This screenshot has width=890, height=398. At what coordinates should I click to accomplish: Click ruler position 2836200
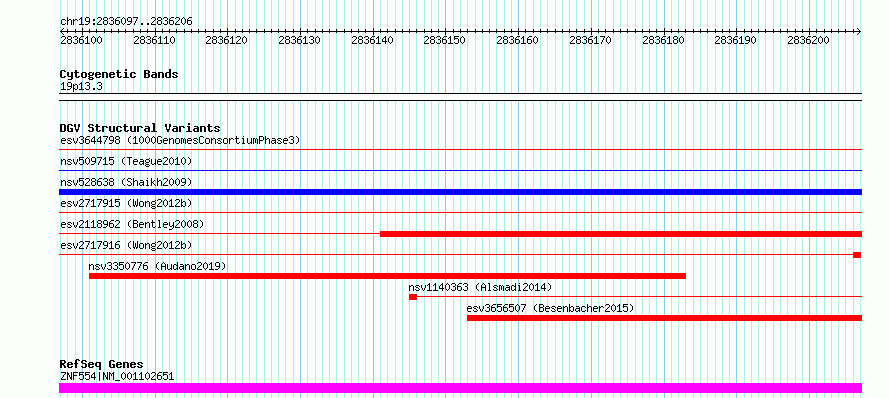click(x=809, y=40)
